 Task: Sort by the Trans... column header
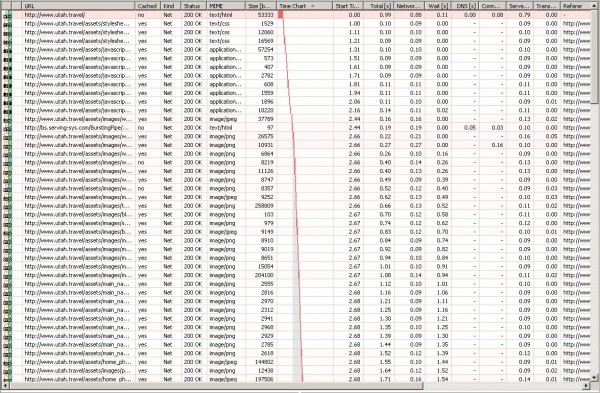pyautogui.click(x=547, y=6)
